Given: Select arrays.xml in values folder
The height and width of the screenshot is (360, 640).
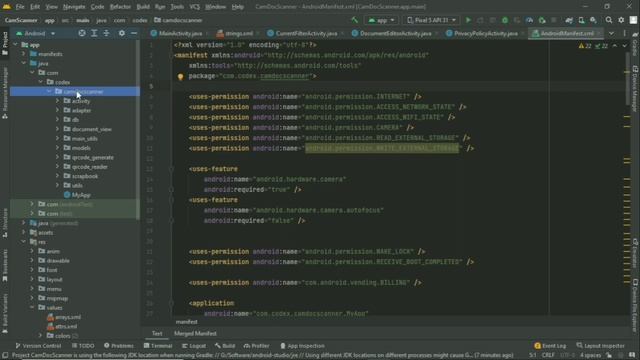Looking at the screenshot, I should click(x=64, y=317).
